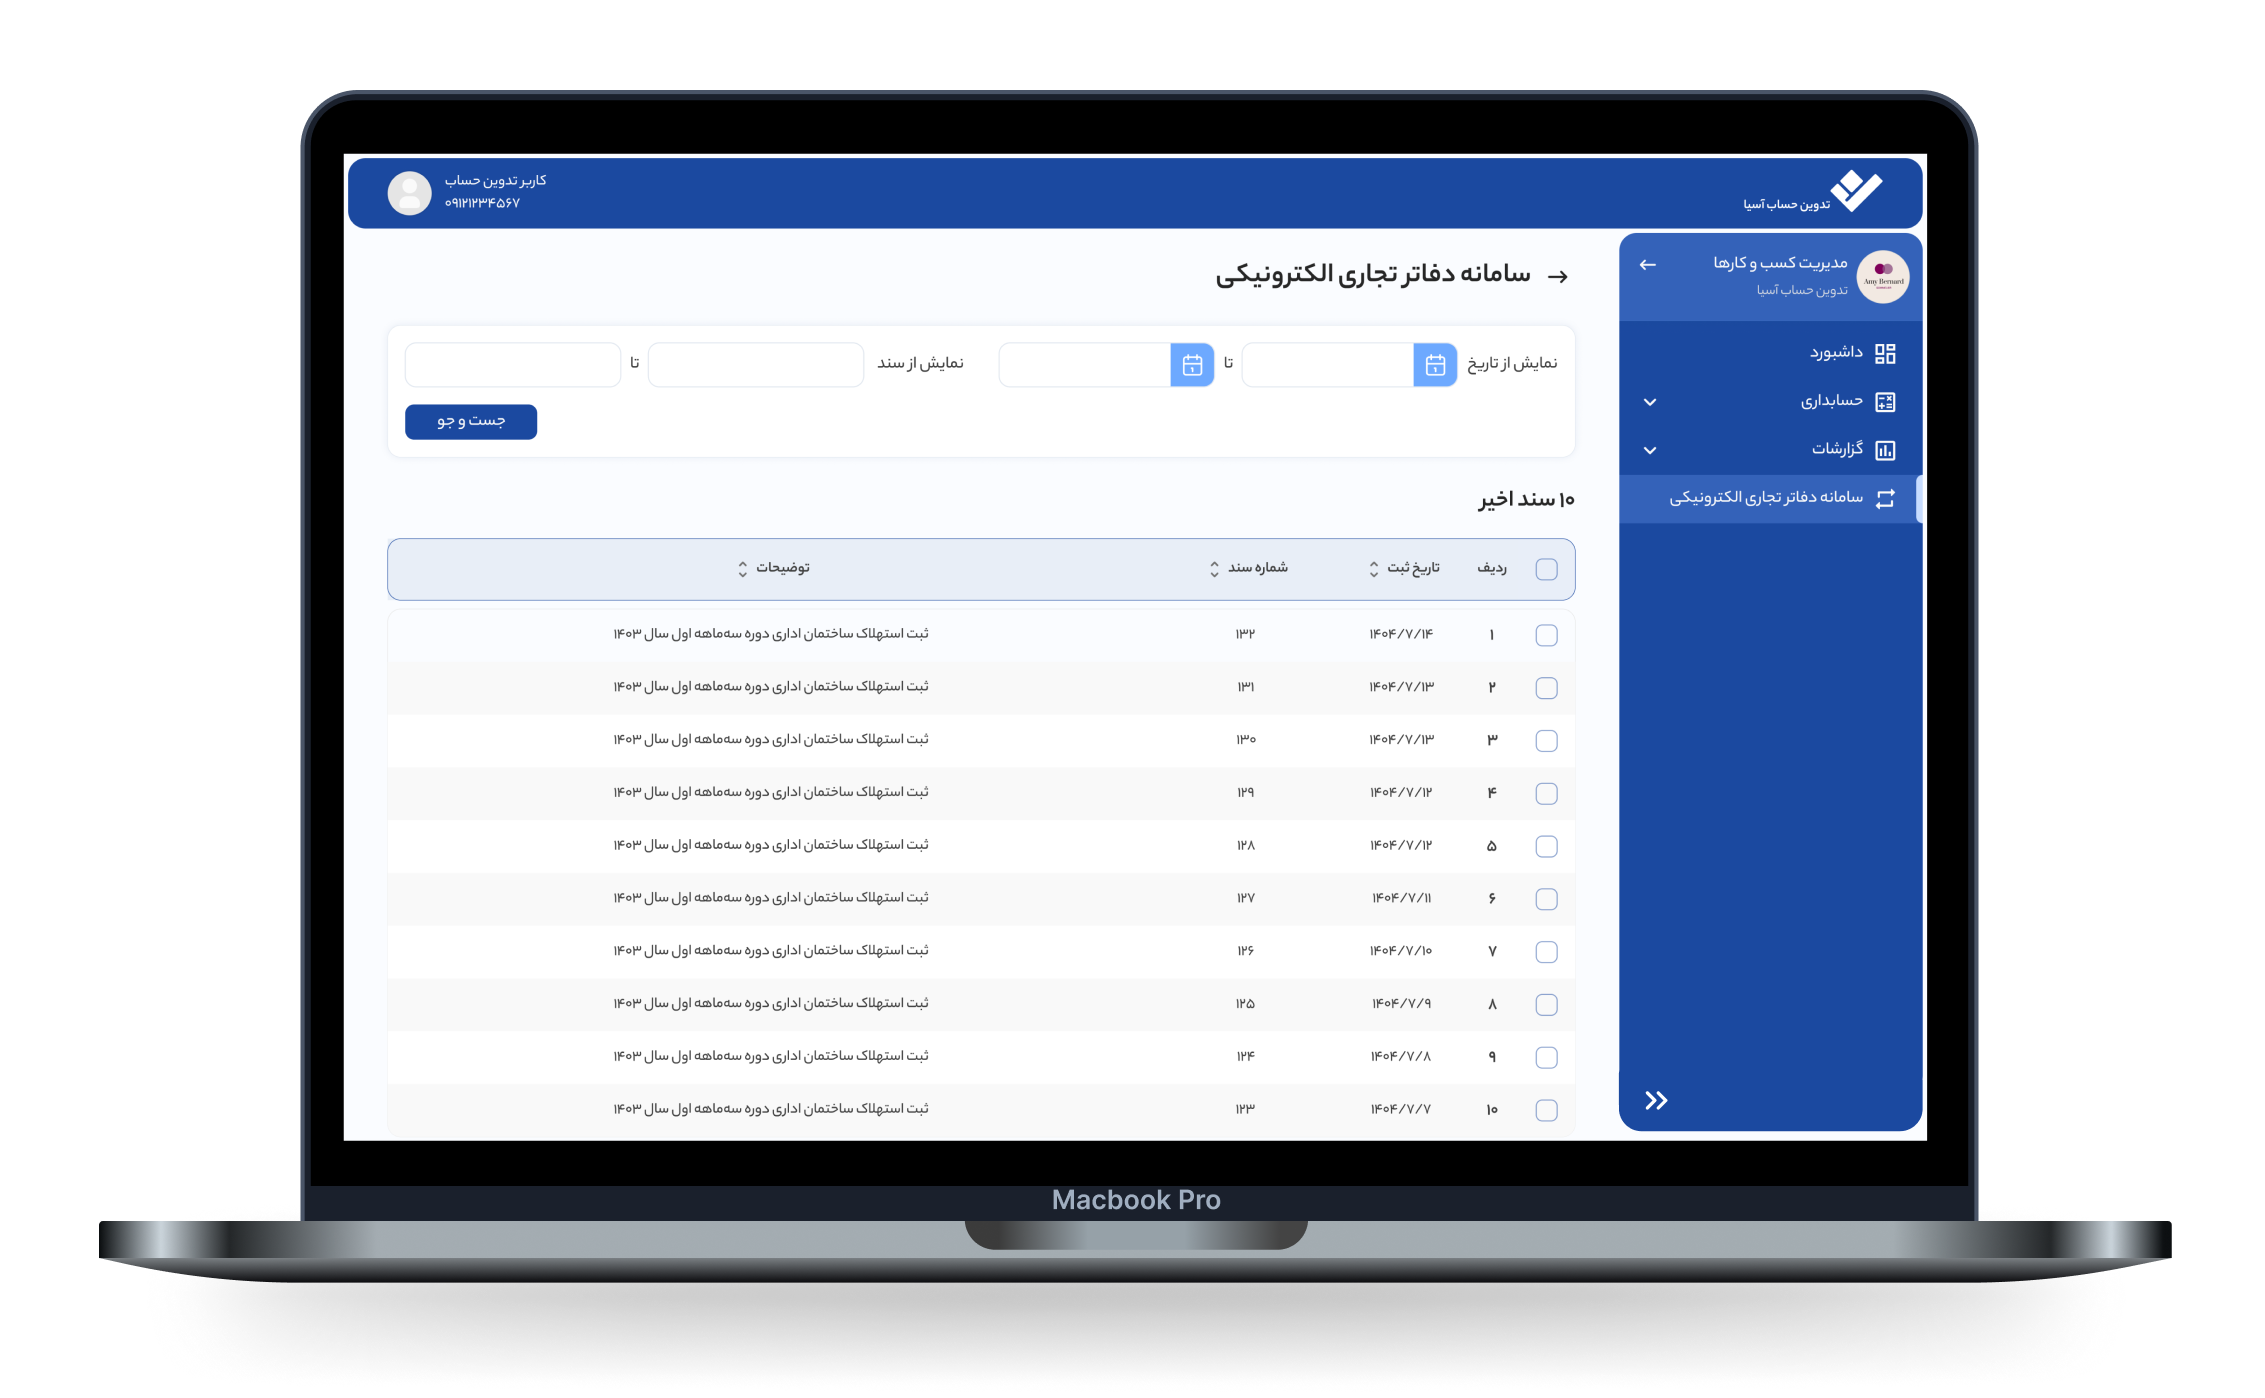Click the reports chart icon in sidebar
Viewport: 2265px width, 1398px height.
pos(1884,450)
